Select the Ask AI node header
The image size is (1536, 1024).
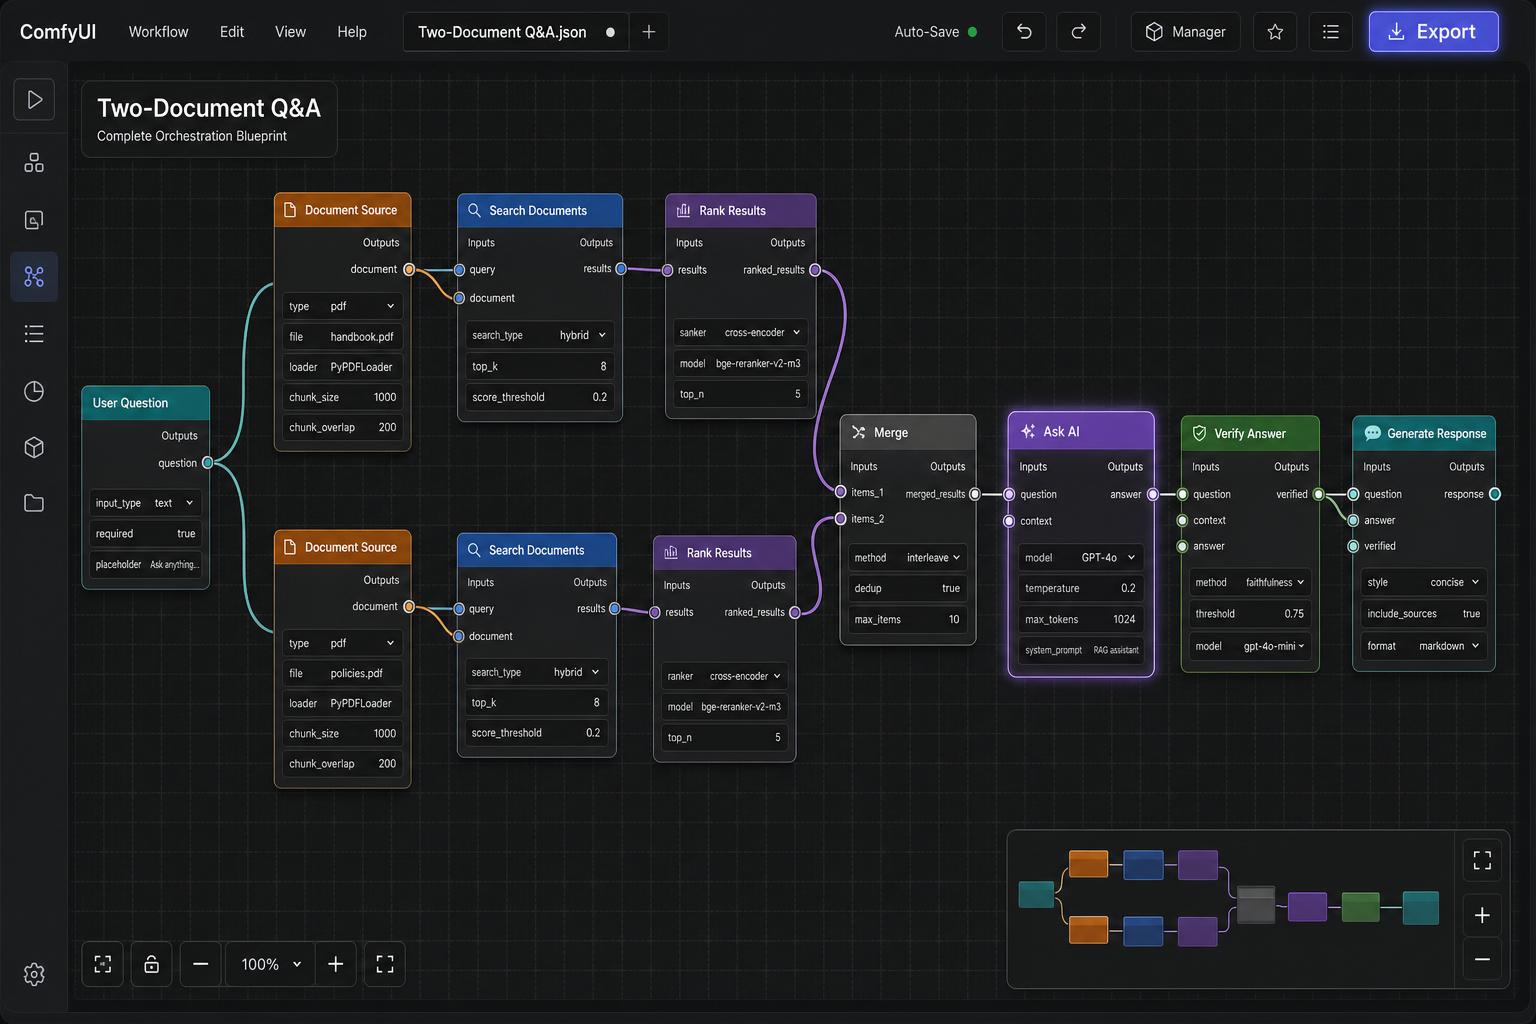1081,431
